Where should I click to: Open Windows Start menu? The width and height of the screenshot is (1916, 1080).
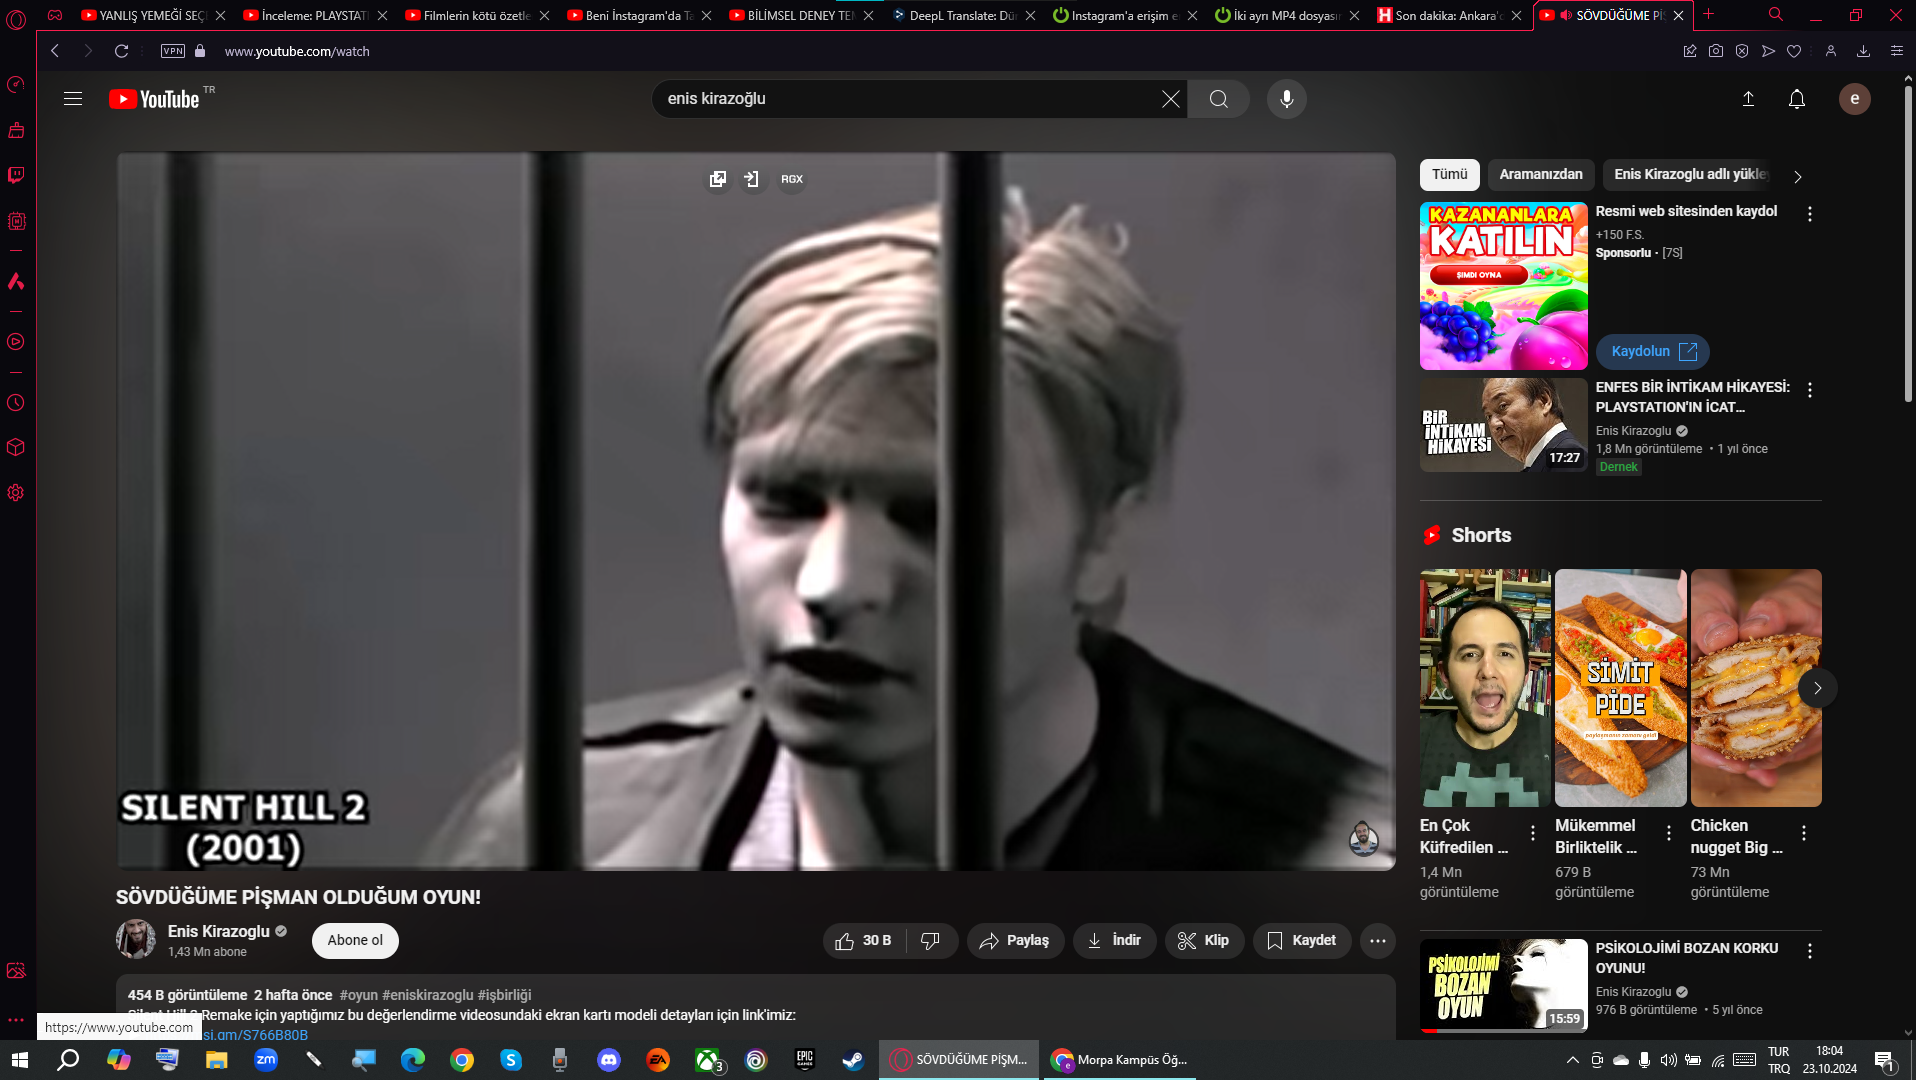click(20, 1060)
